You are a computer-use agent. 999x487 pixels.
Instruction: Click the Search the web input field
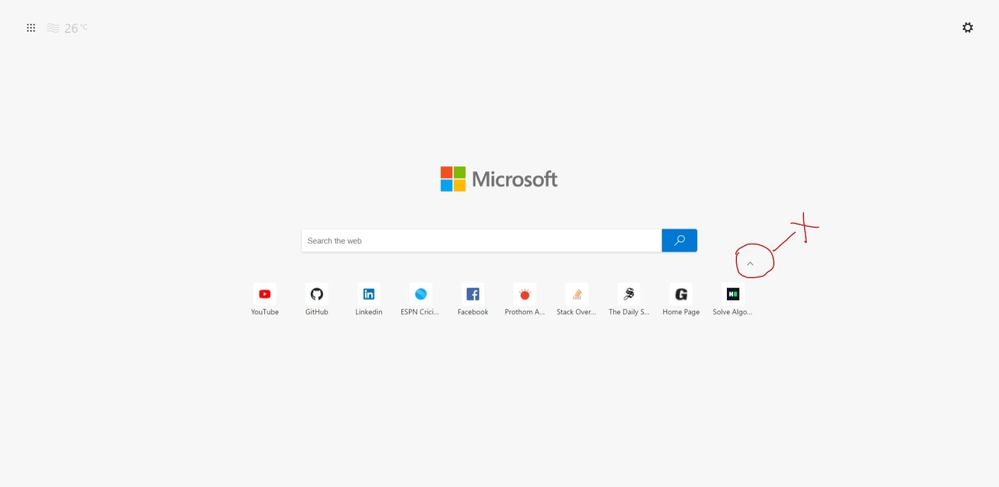pos(482,240)
